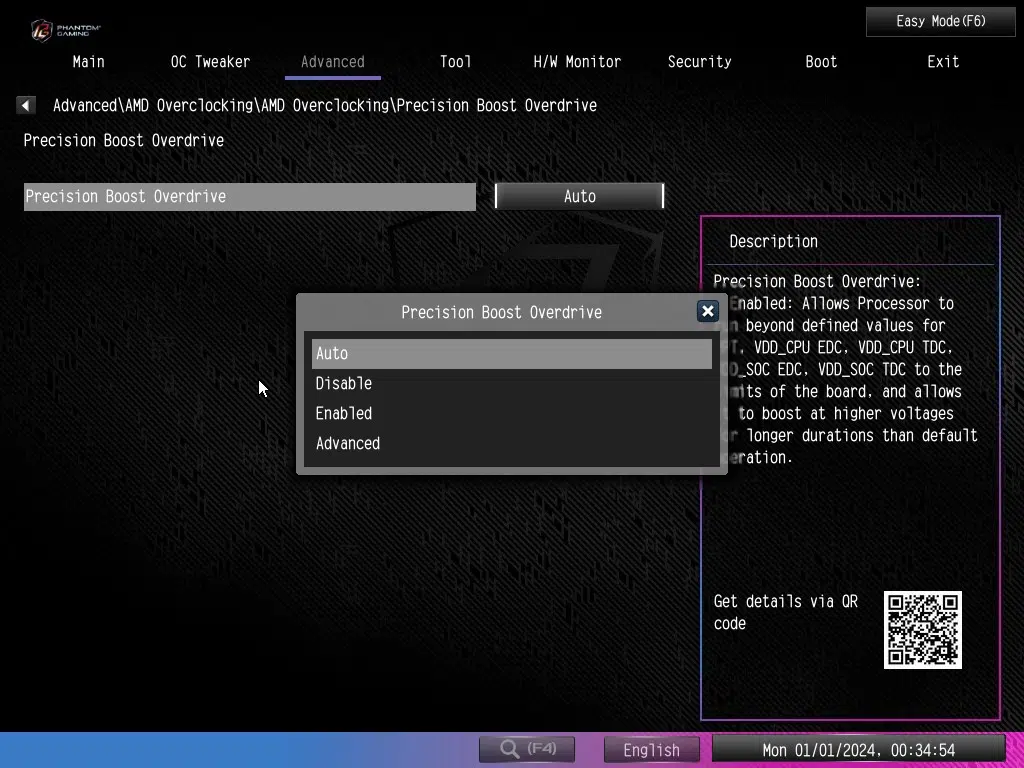Open the Main tab
1024x768 pixels.
coord(88,62)
